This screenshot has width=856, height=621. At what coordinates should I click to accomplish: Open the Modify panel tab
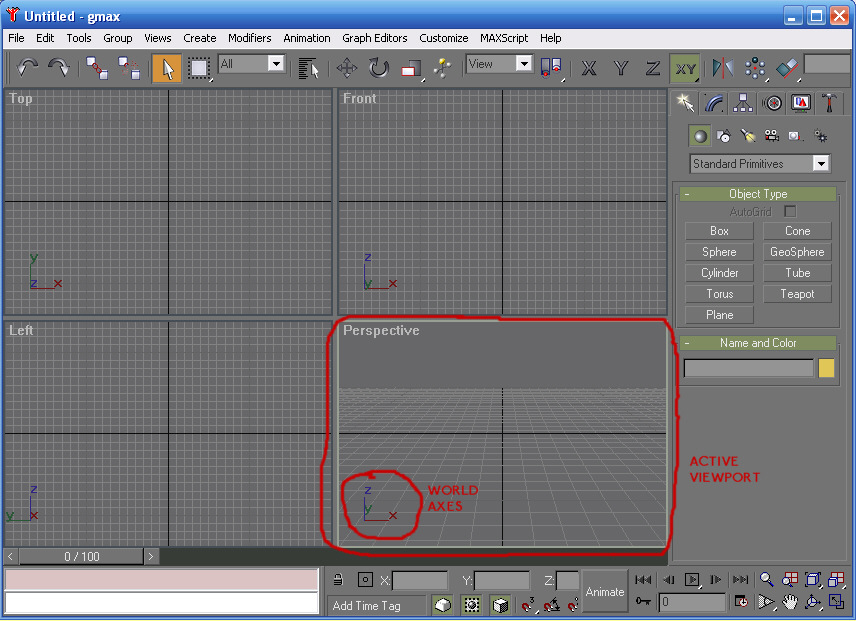click(x=714, y=103)
